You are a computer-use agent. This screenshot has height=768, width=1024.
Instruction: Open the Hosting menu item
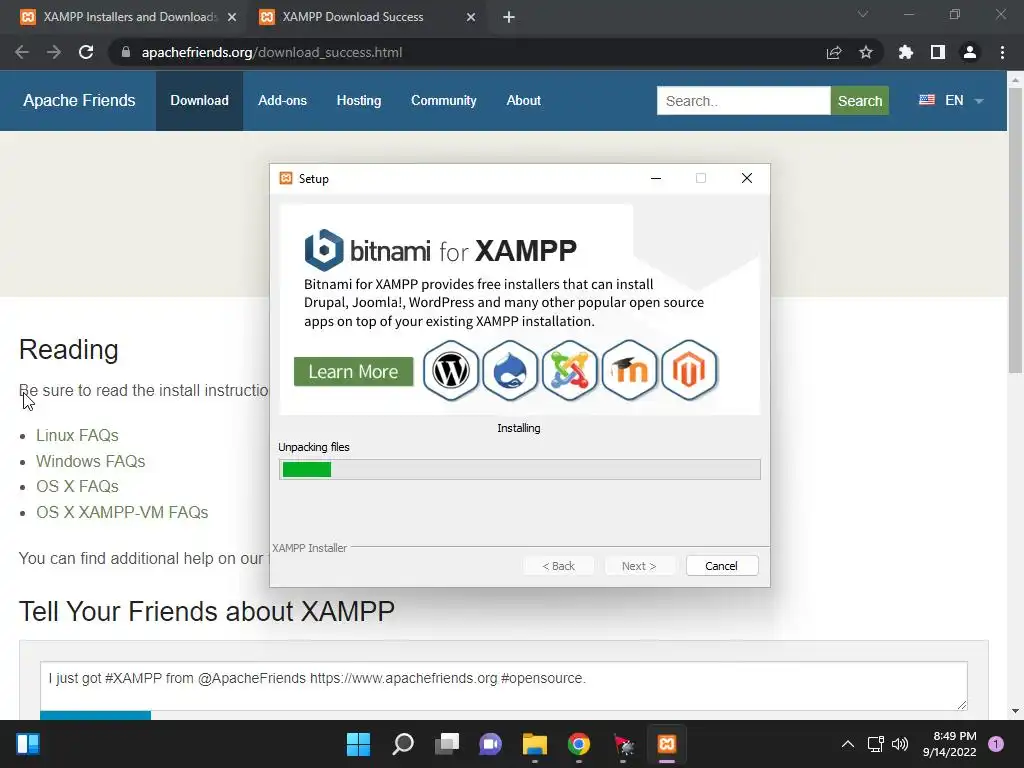pos(359,101)
